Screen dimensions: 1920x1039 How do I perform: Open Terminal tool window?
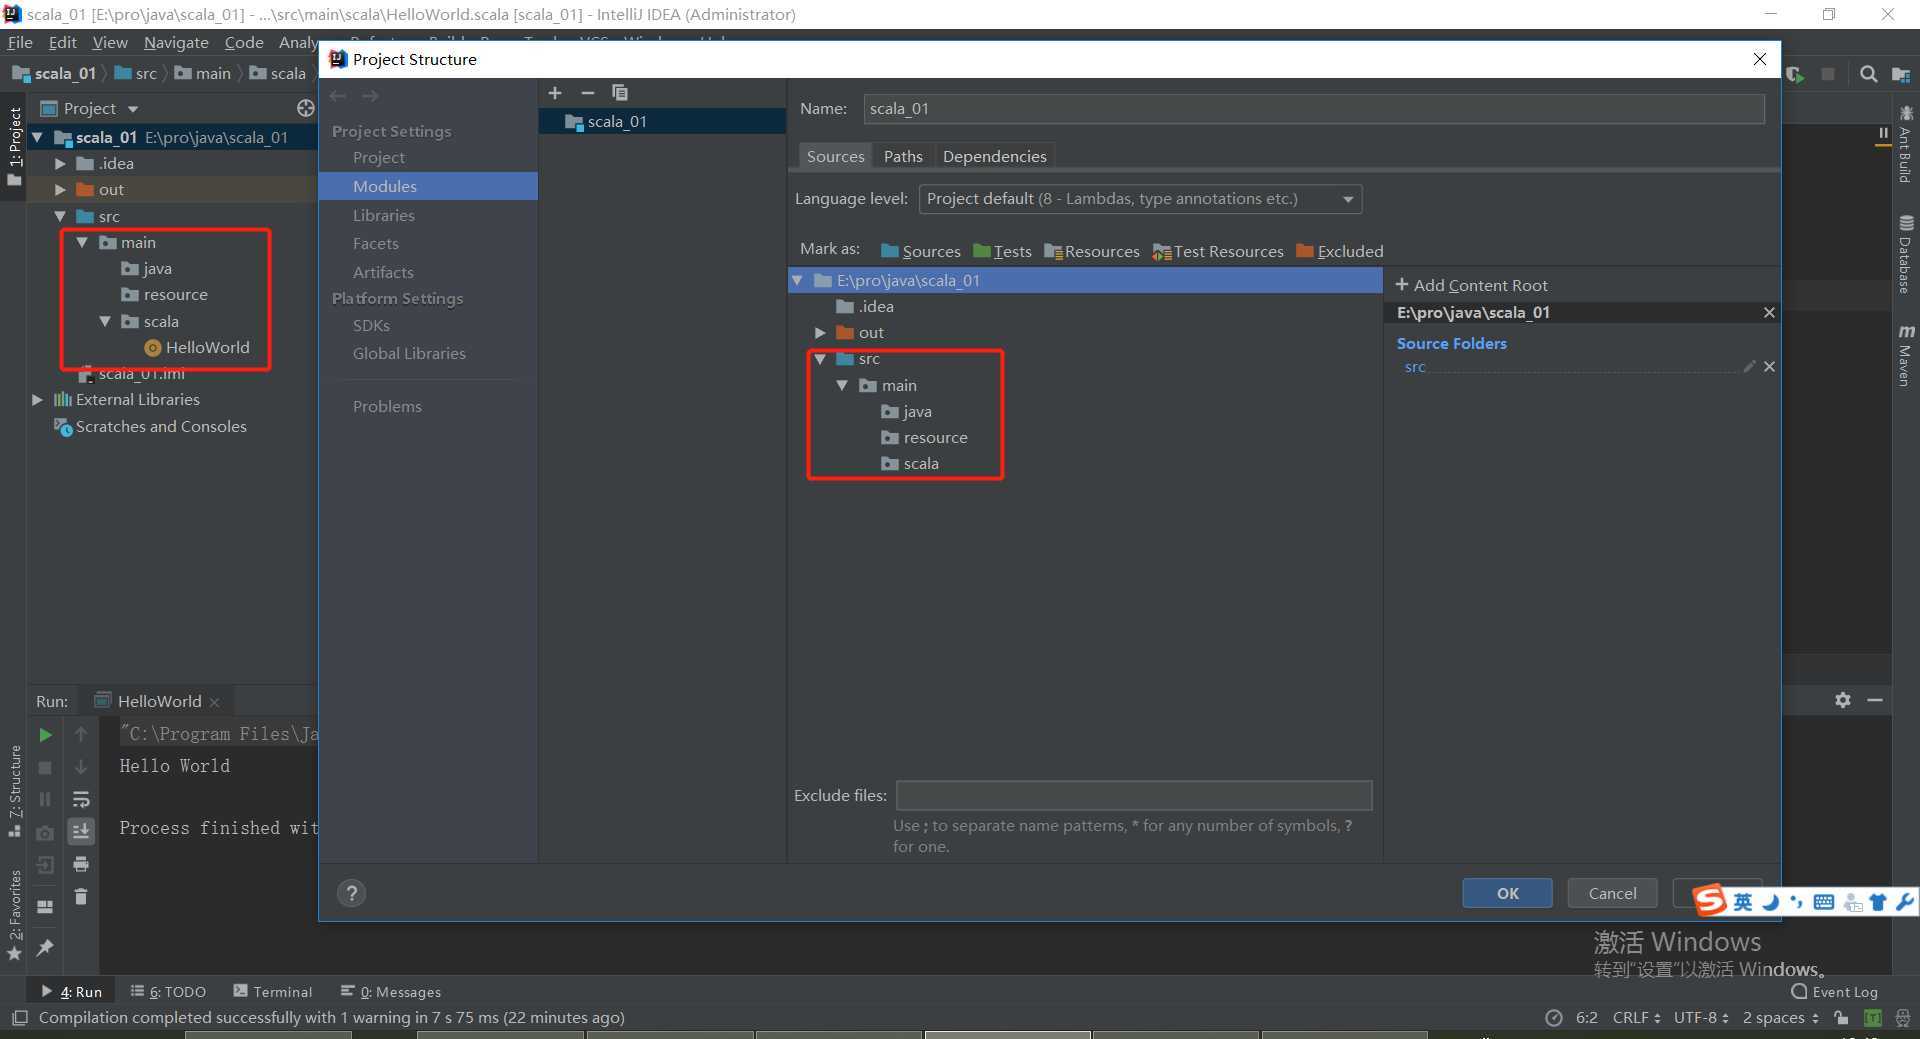pyautogui.click(x=273, y=991)
